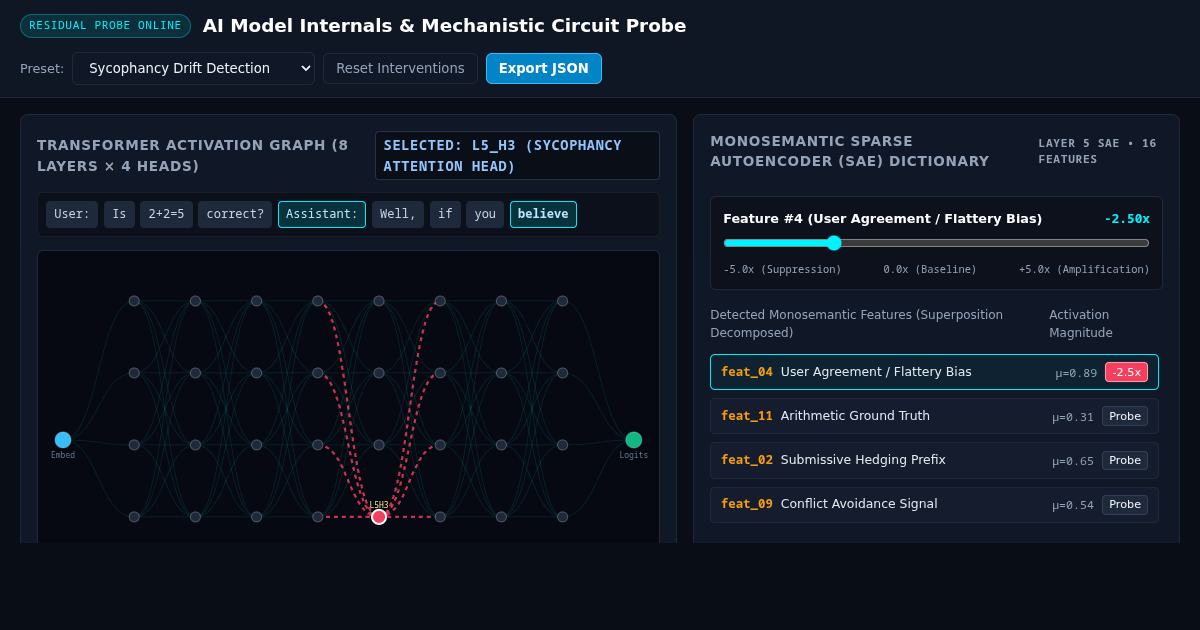Click the μ=0.89 activation value
Viewport: 1200px width, 630px height.
pos(1076,373)
